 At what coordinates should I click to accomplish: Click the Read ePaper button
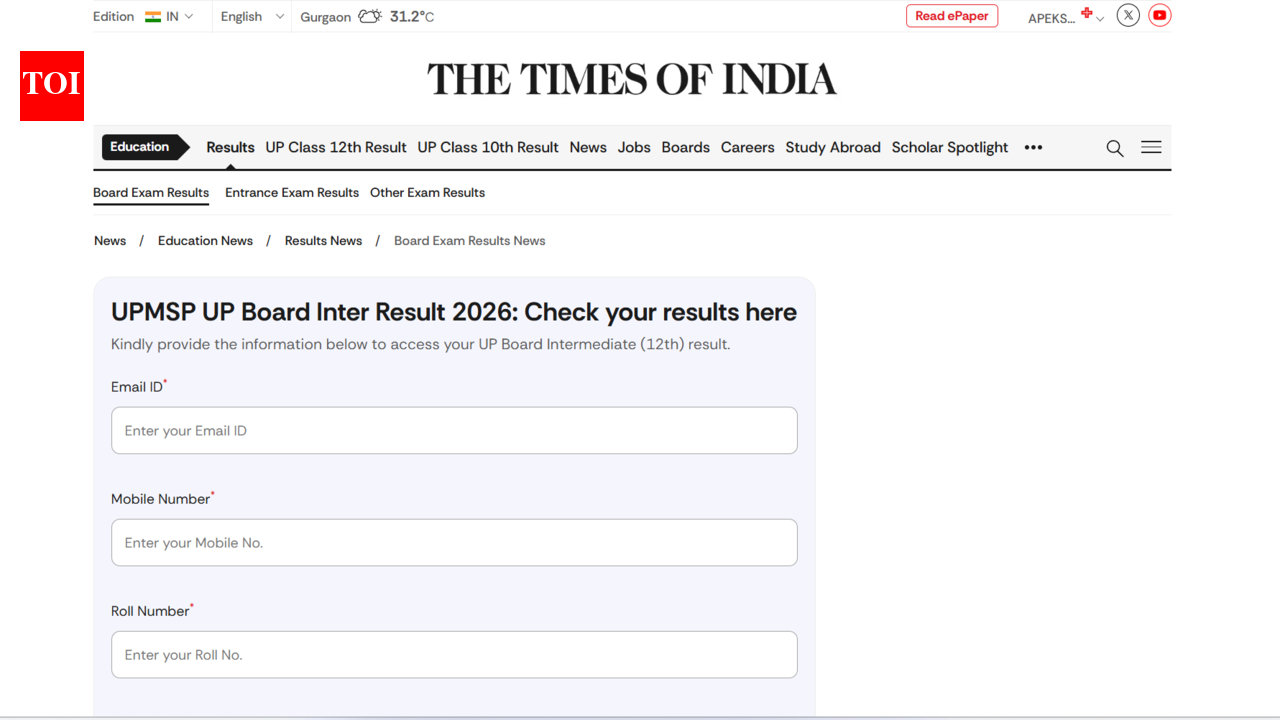(951, 15)
